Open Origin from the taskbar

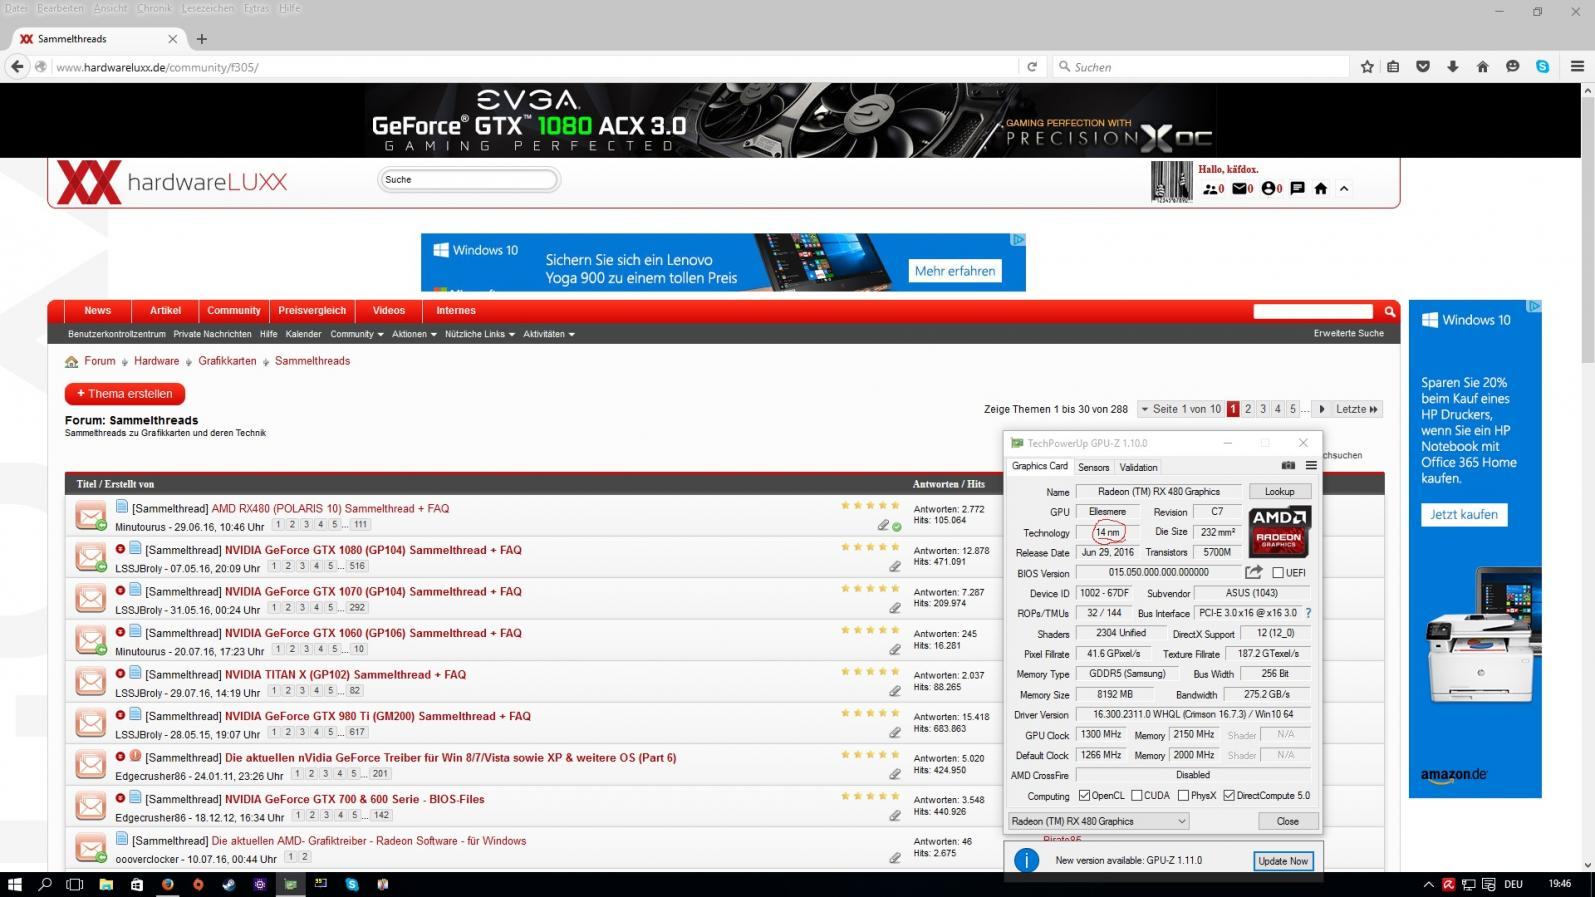(198, 884)
